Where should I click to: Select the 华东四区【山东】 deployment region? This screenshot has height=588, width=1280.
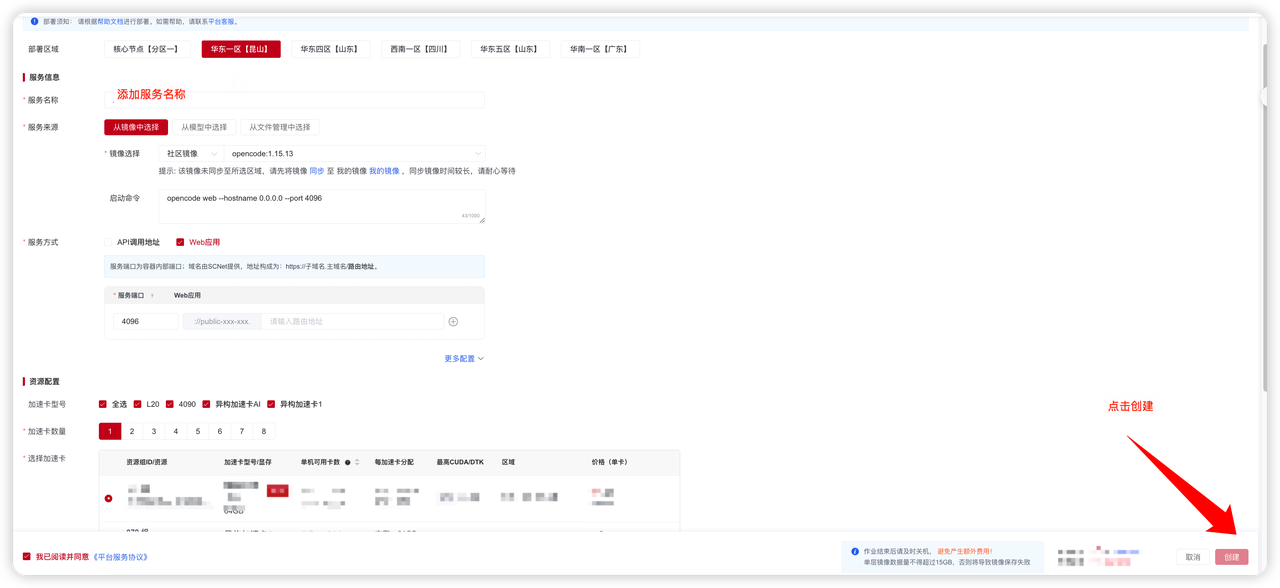(330, 49)
